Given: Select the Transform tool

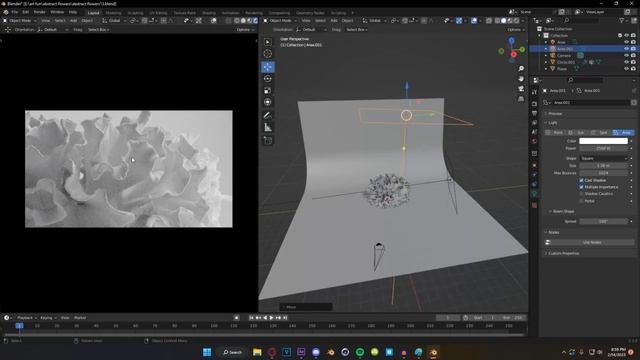Looking at the screenshot, I should coord(268,102).
